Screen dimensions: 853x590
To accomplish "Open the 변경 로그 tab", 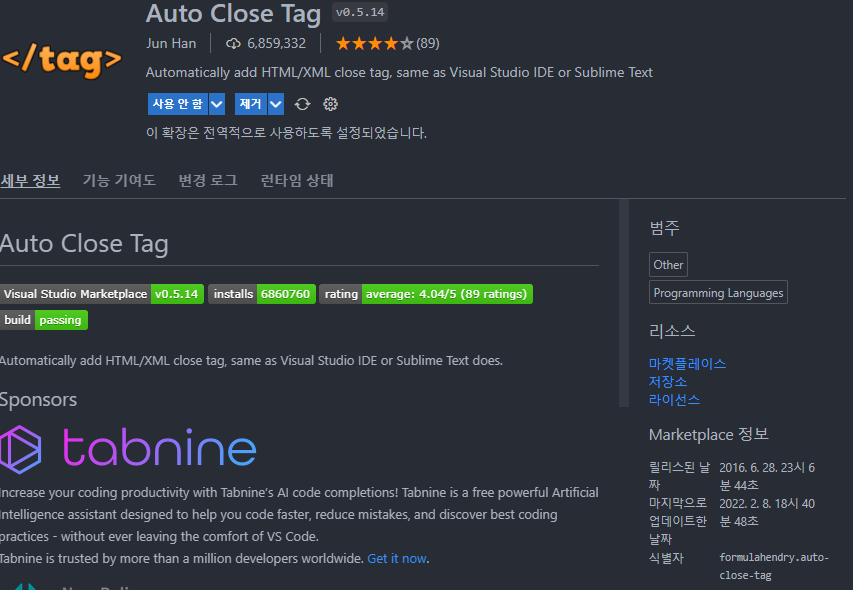I will [x=208, y=181].
